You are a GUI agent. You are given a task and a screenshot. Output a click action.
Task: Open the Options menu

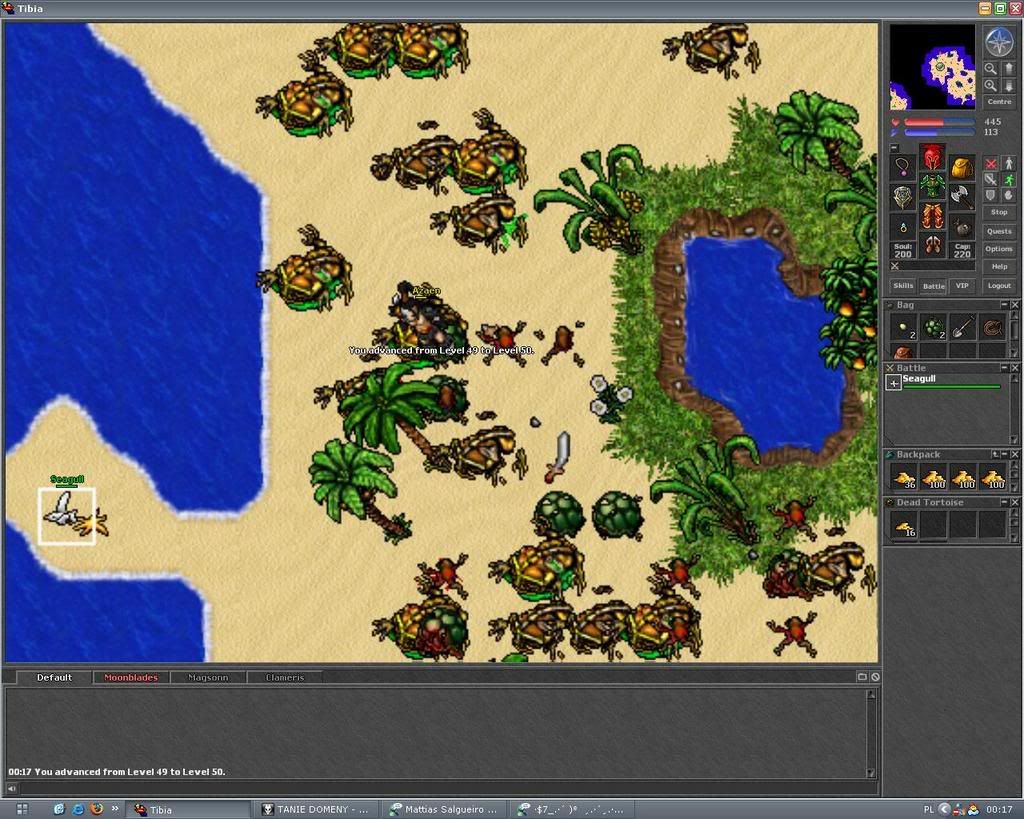pos(999,249)
